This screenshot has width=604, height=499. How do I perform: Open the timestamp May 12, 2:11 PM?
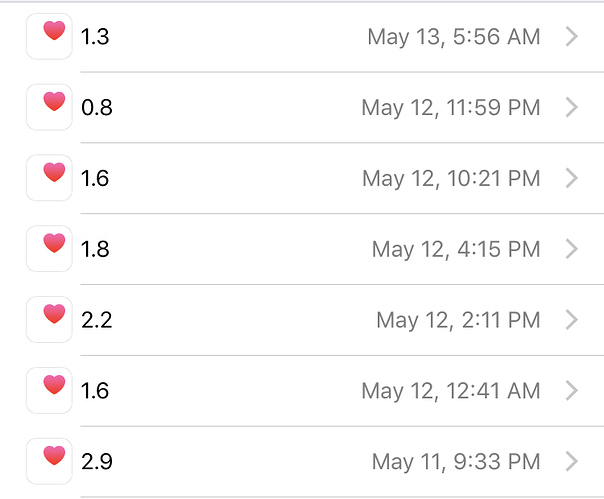458,321
